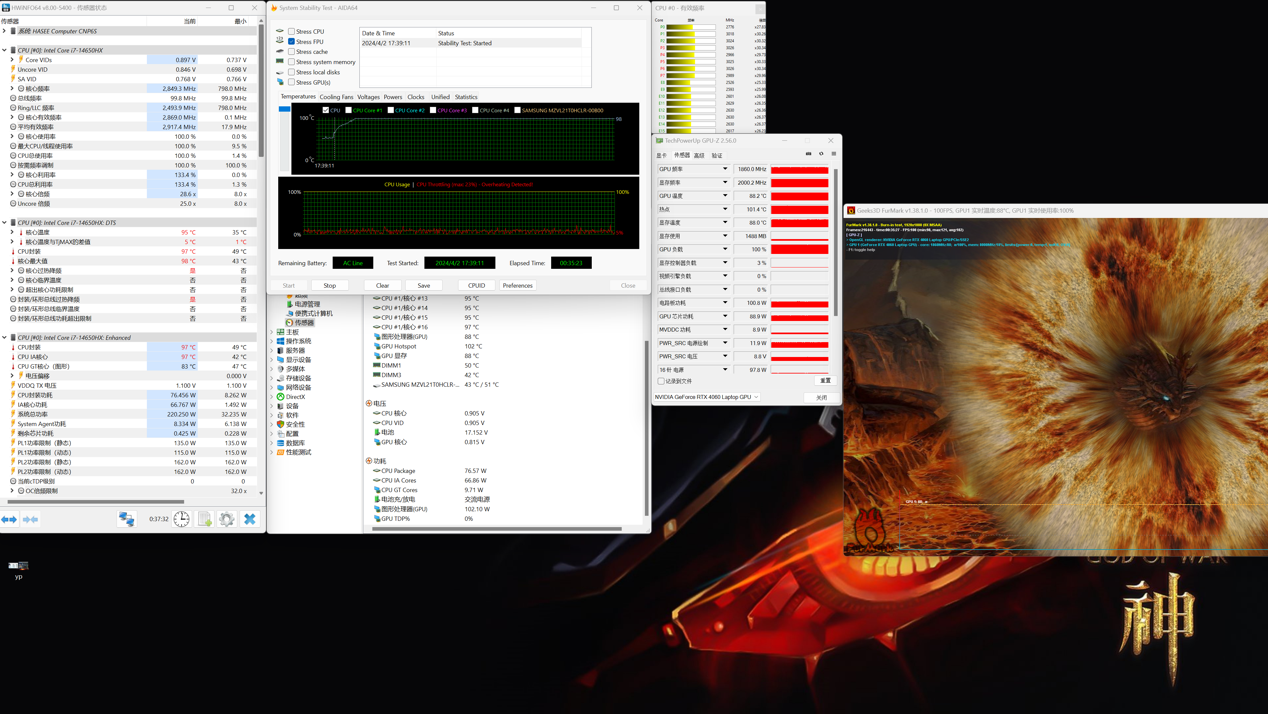
Task: Switch to the Cooling Fans tab
Action: tap(336, 97)
